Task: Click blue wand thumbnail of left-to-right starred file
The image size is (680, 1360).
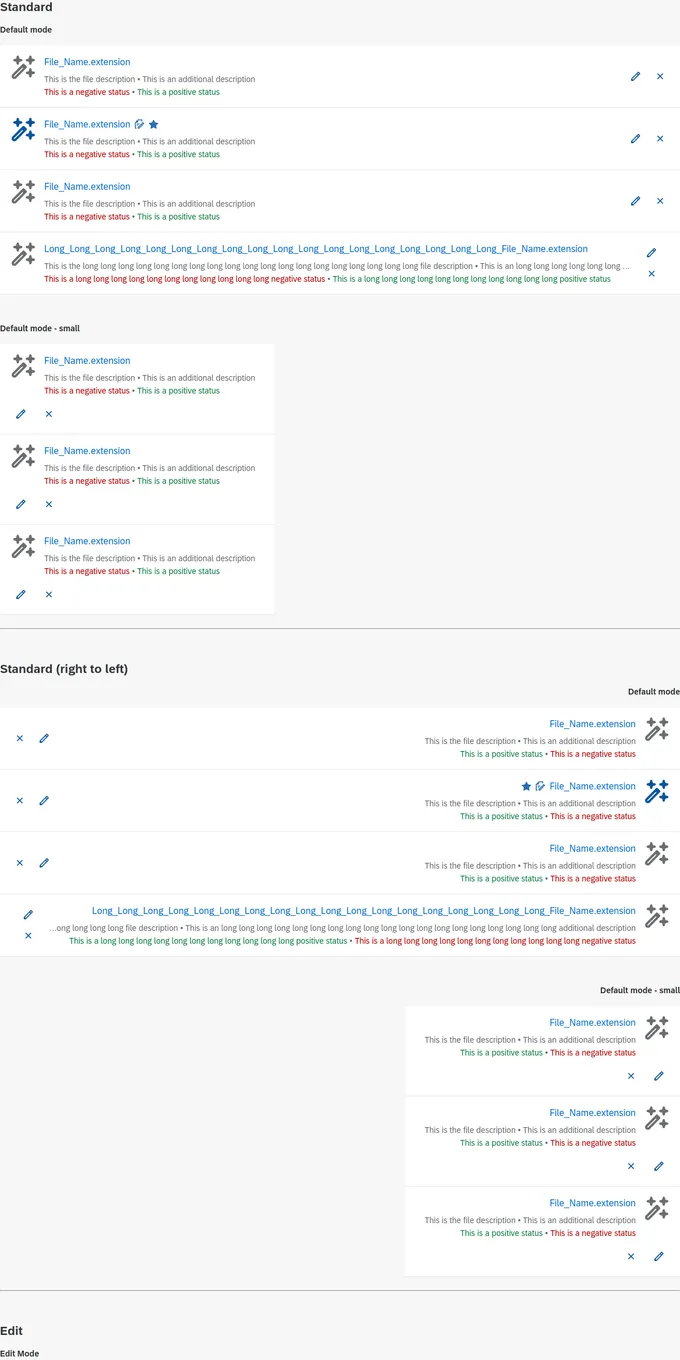Action: coord(23,130)
